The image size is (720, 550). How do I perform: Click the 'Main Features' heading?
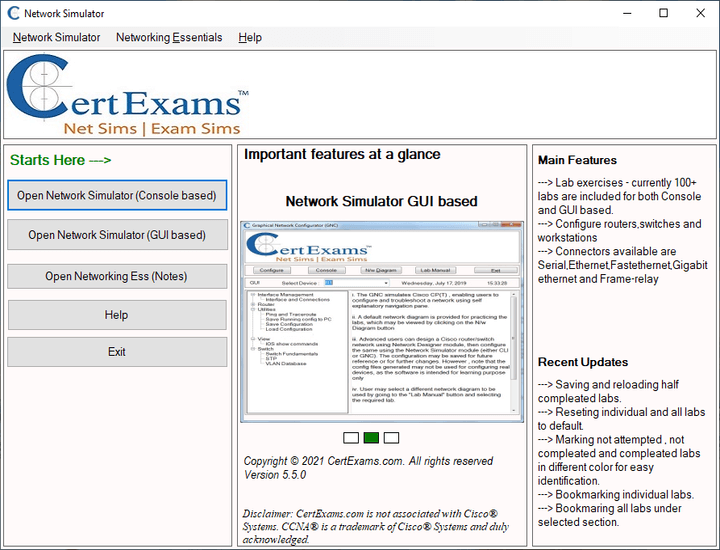(x=577, y=160)
